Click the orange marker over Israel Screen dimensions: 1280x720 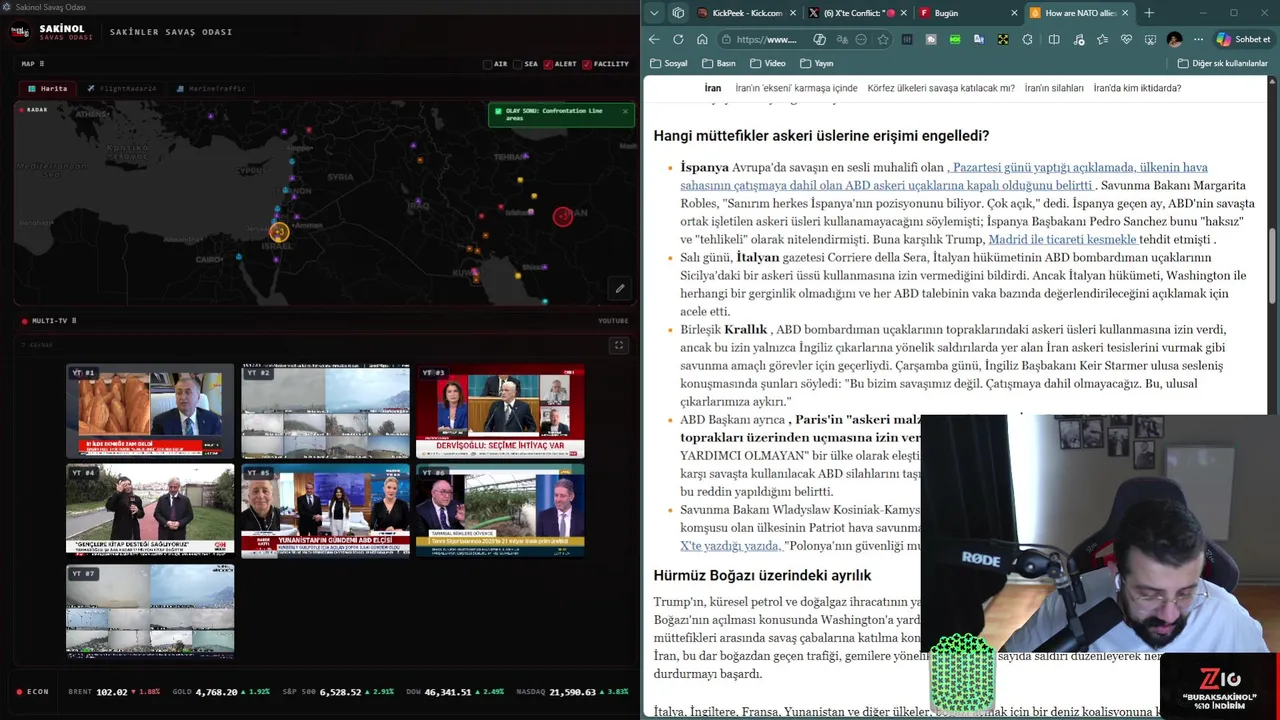(279, 232)
